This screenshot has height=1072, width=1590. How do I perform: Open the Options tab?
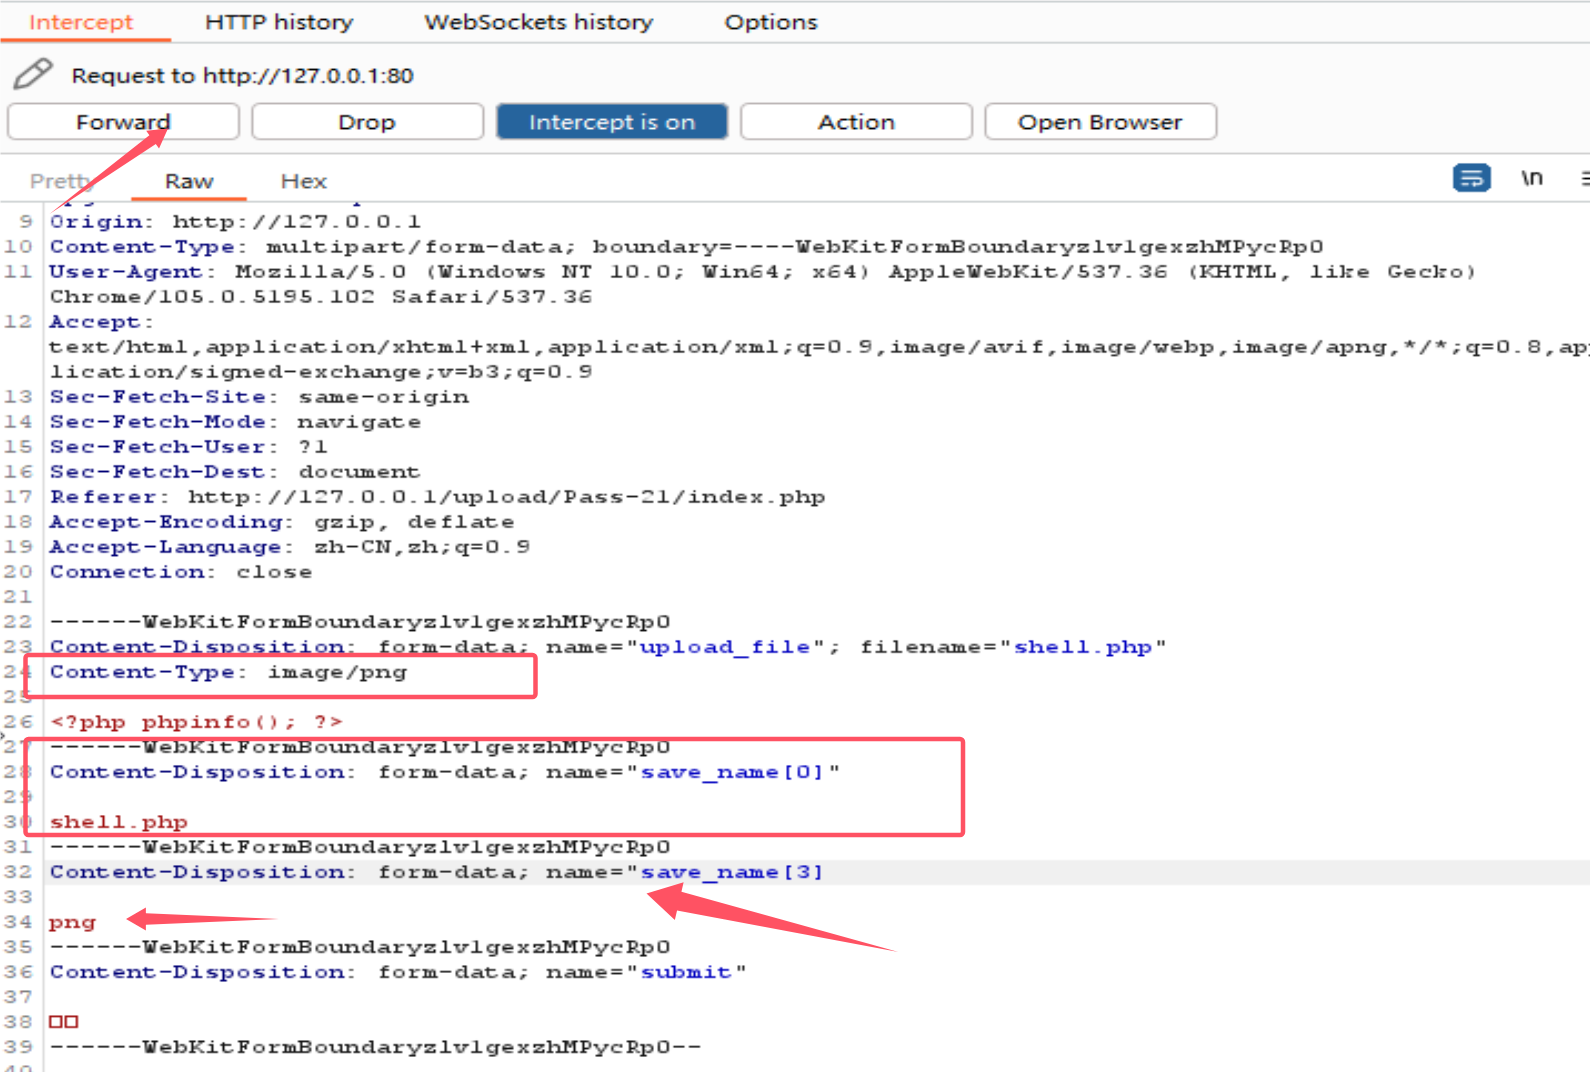pyautogui.click(x=771, y=22)
